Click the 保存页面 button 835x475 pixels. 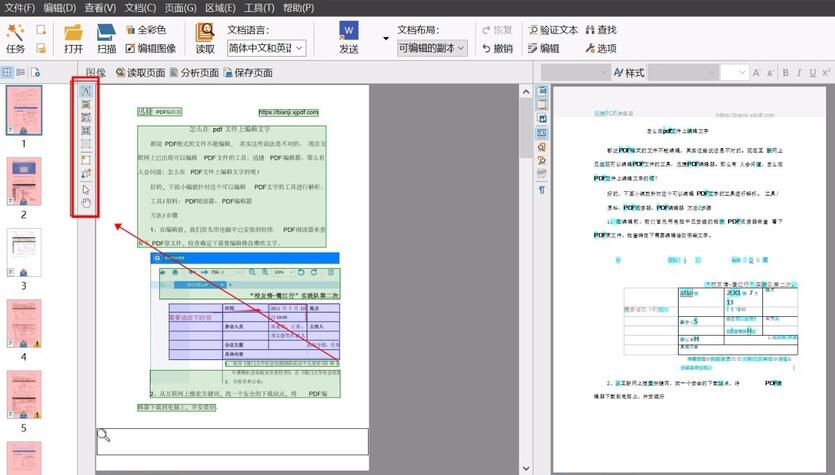[x=247, y=73]
